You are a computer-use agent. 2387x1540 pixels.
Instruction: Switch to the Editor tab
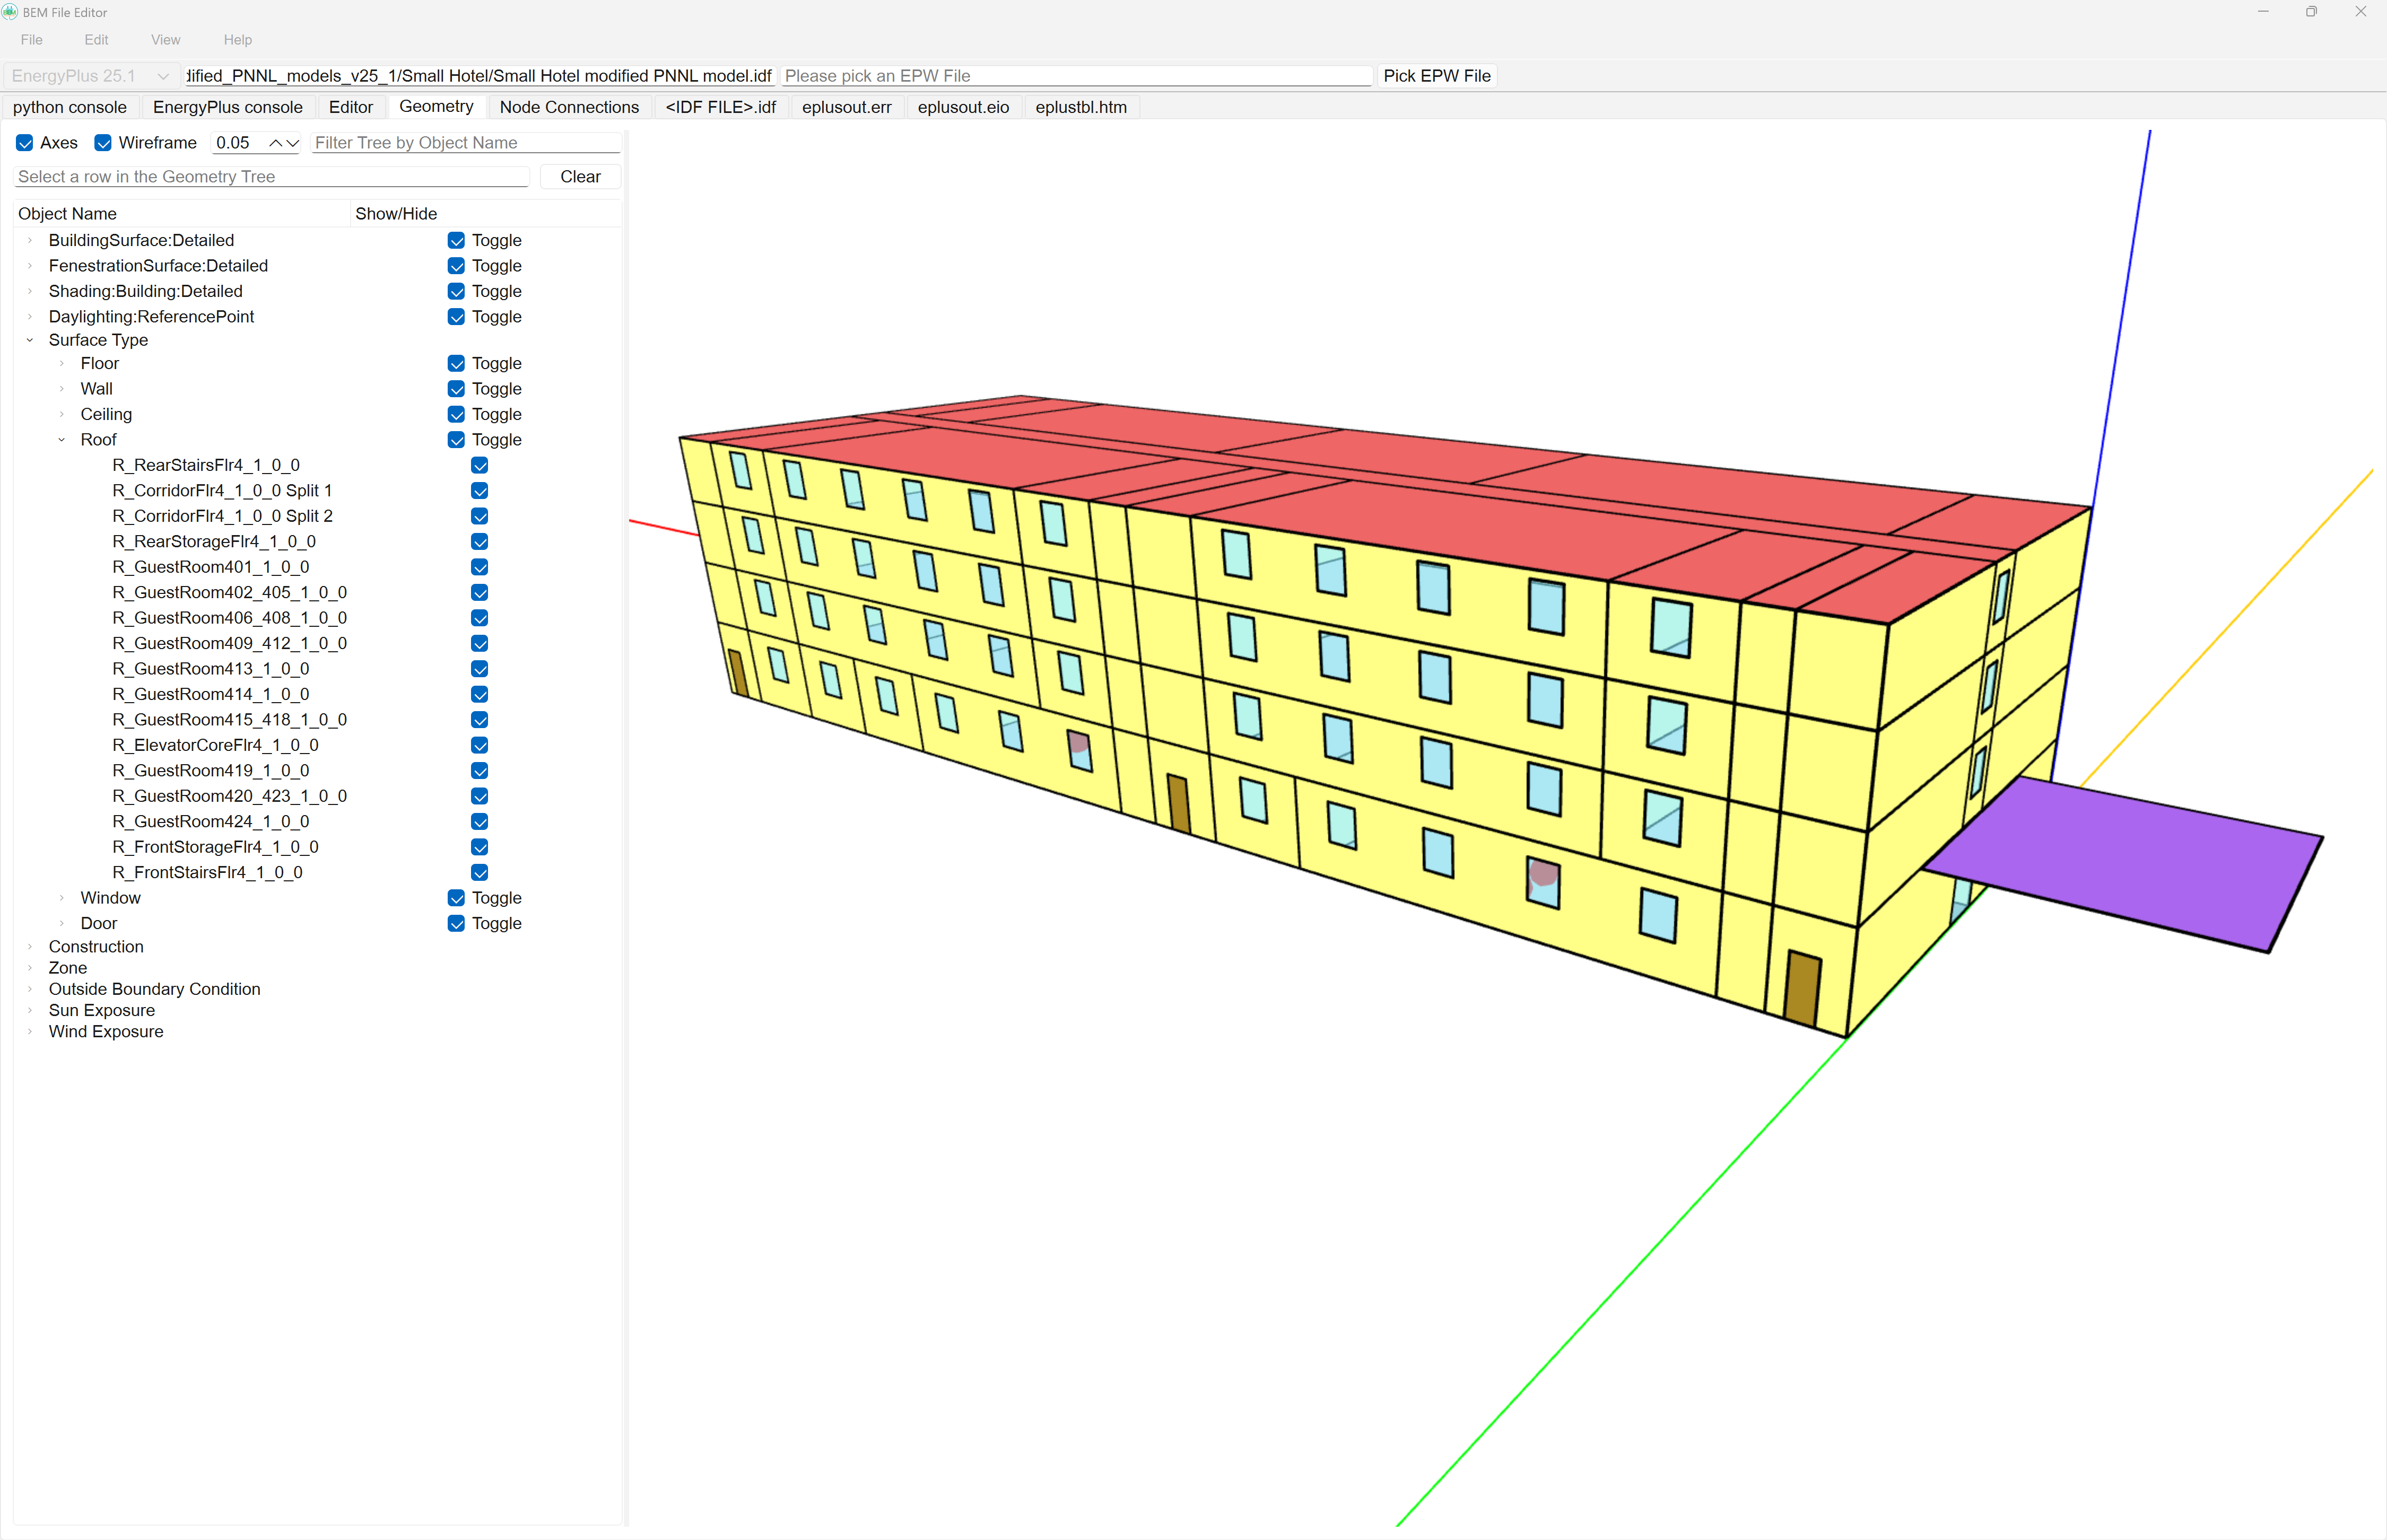(351, 107)
